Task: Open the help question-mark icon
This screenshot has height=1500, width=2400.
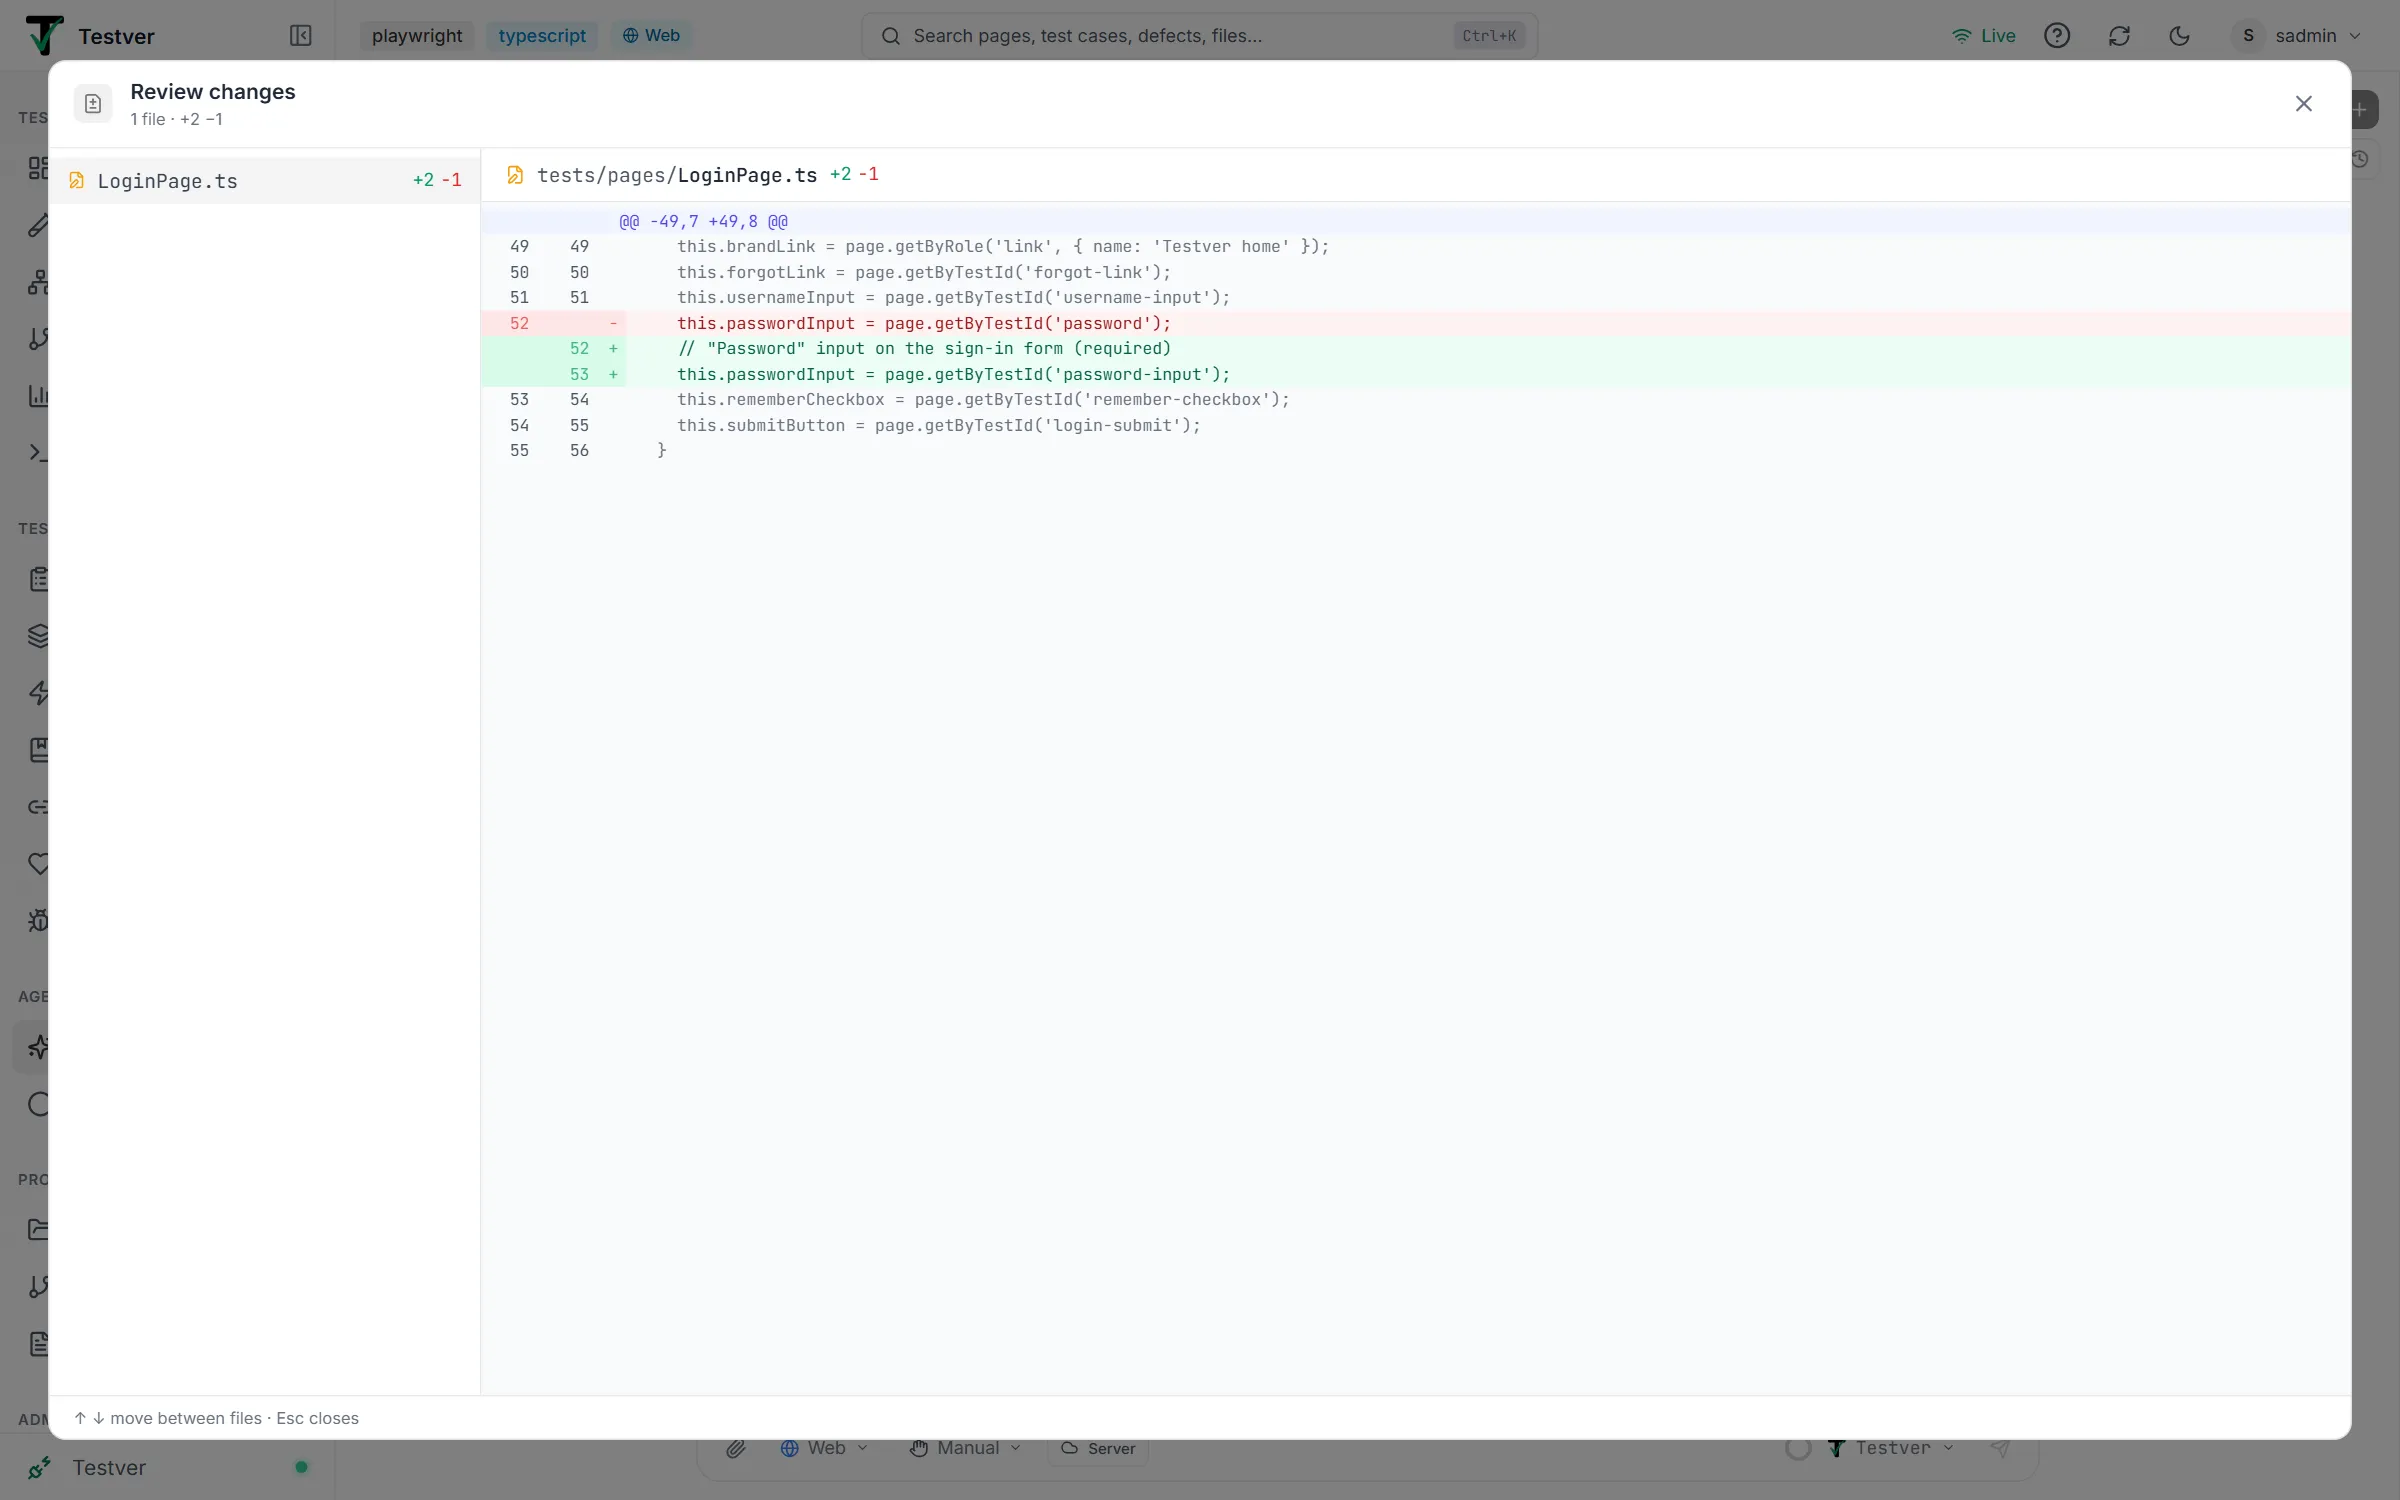Action: coord(2057,36)
